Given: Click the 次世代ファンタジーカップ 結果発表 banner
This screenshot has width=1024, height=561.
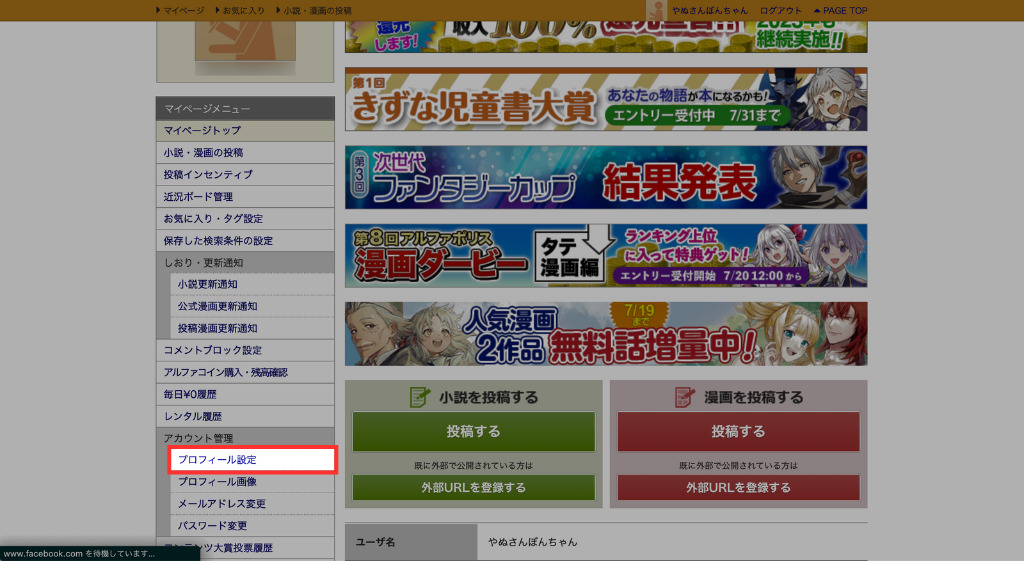Looking at the screenshot, I should click(x=606, y=178).
